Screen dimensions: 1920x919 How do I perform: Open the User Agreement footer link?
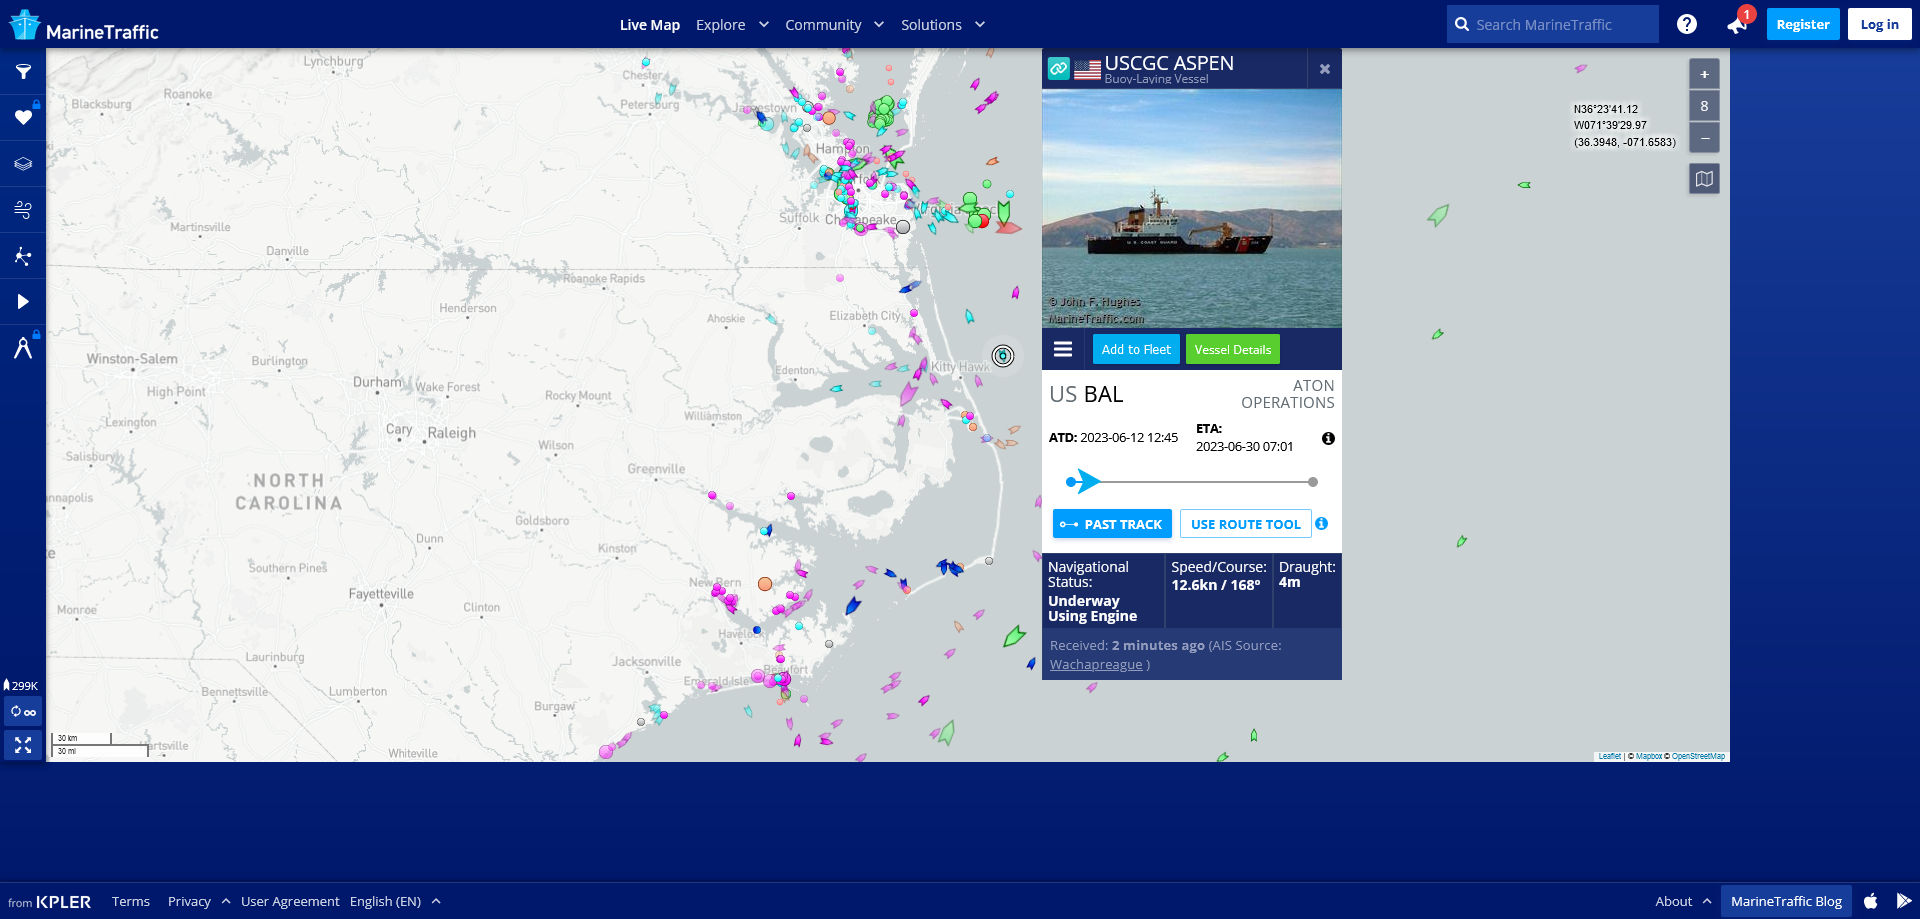[290, 901]
